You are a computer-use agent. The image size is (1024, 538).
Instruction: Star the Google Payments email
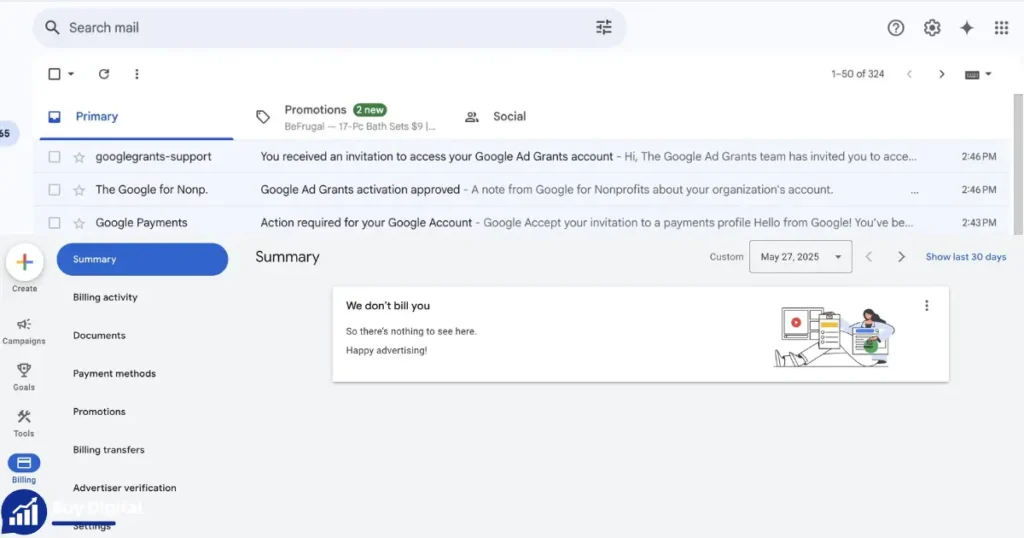(x=79, y=223)
